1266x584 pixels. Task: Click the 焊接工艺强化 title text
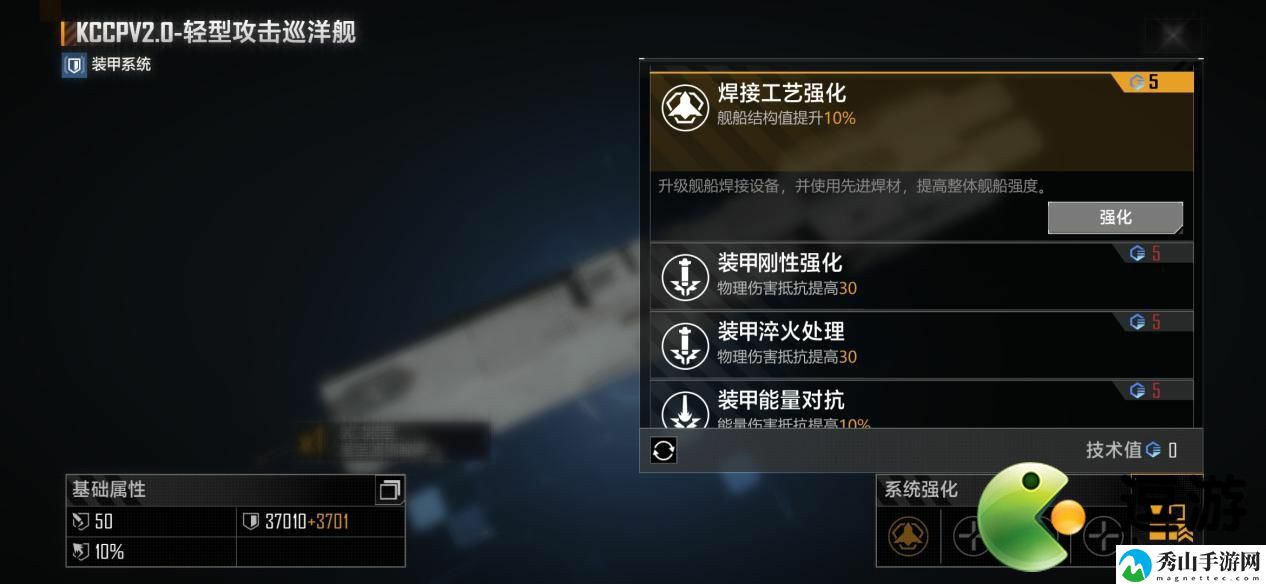click(782, 93)
